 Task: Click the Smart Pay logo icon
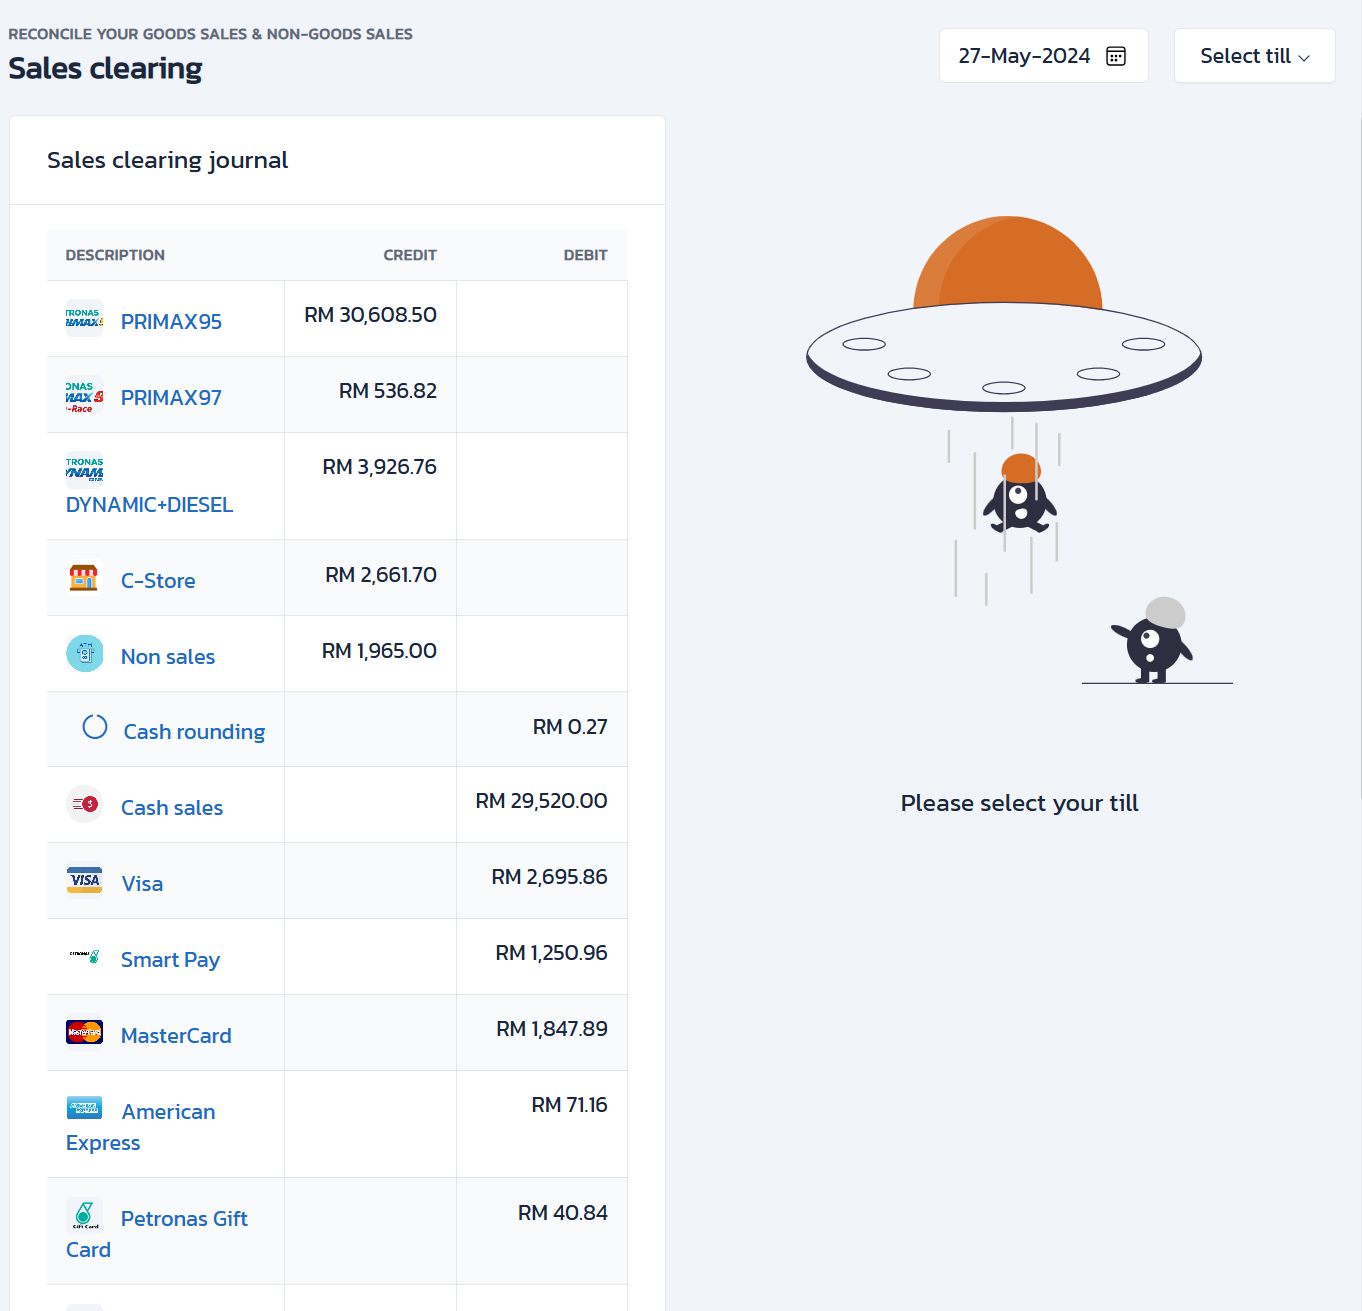84,956
